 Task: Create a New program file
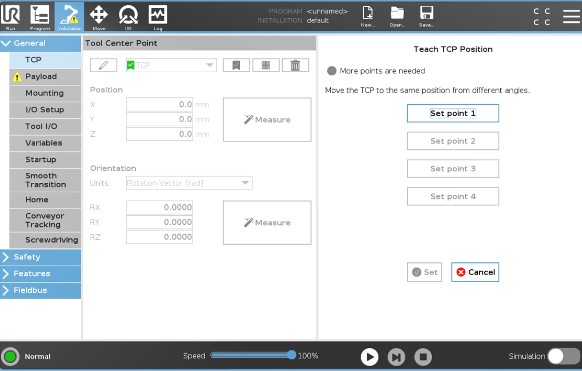367,17
